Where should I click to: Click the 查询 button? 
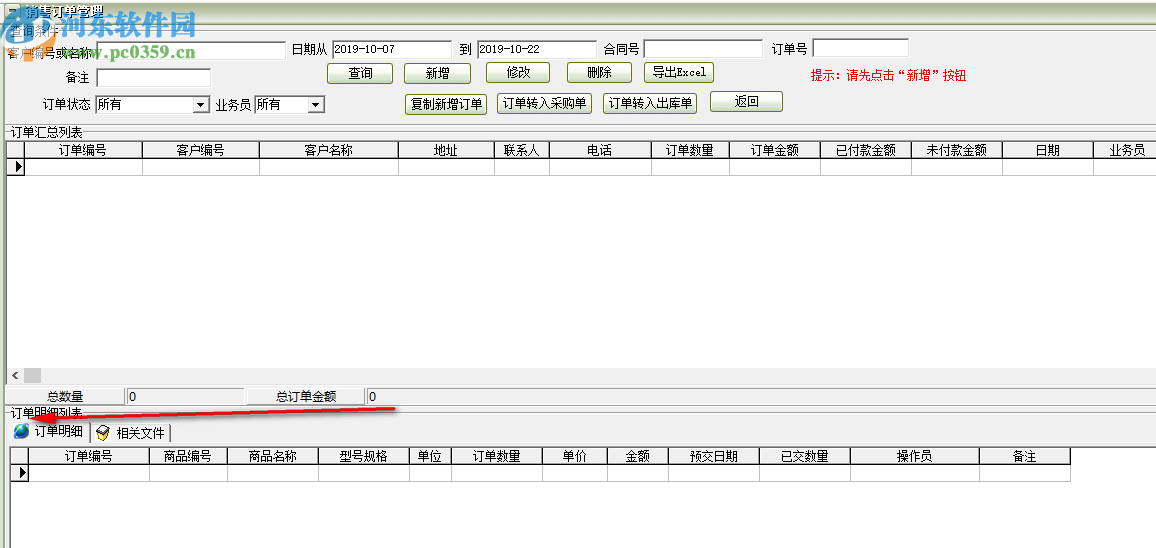click(x=360, y=73)
